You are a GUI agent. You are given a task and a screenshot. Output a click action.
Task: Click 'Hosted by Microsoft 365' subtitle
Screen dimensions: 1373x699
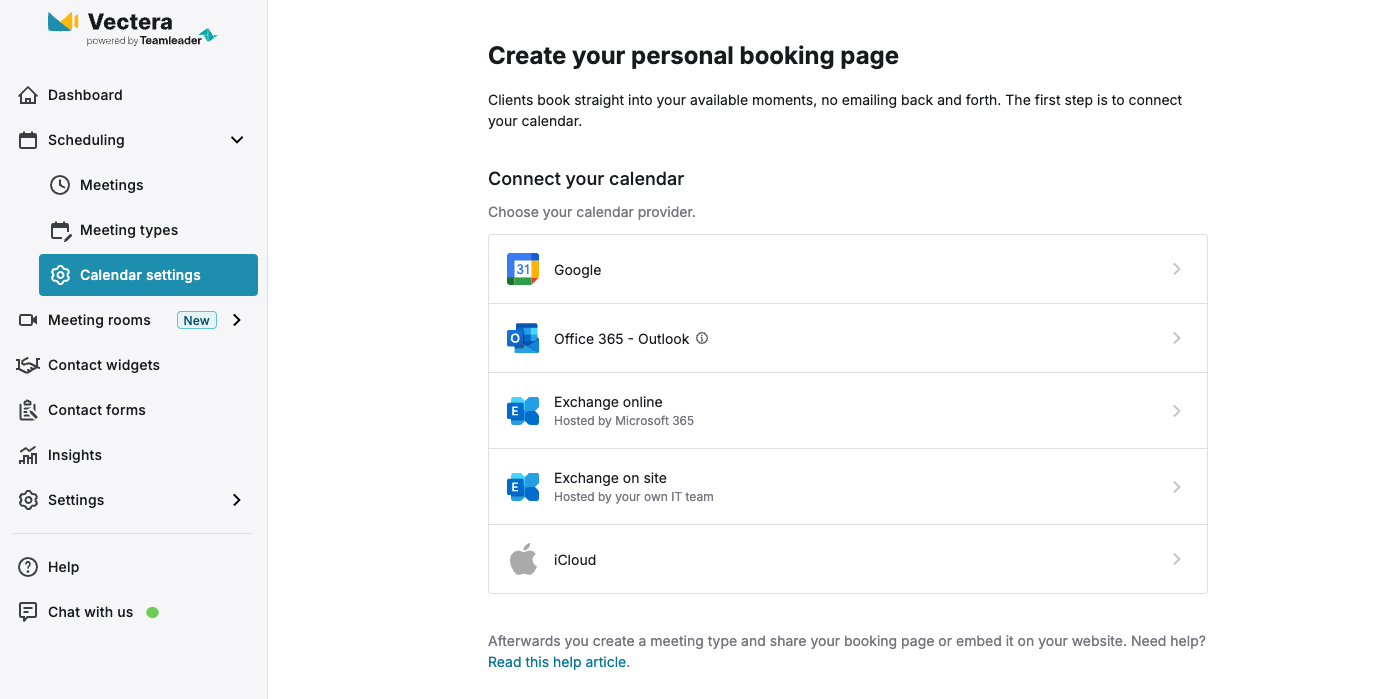624,421
